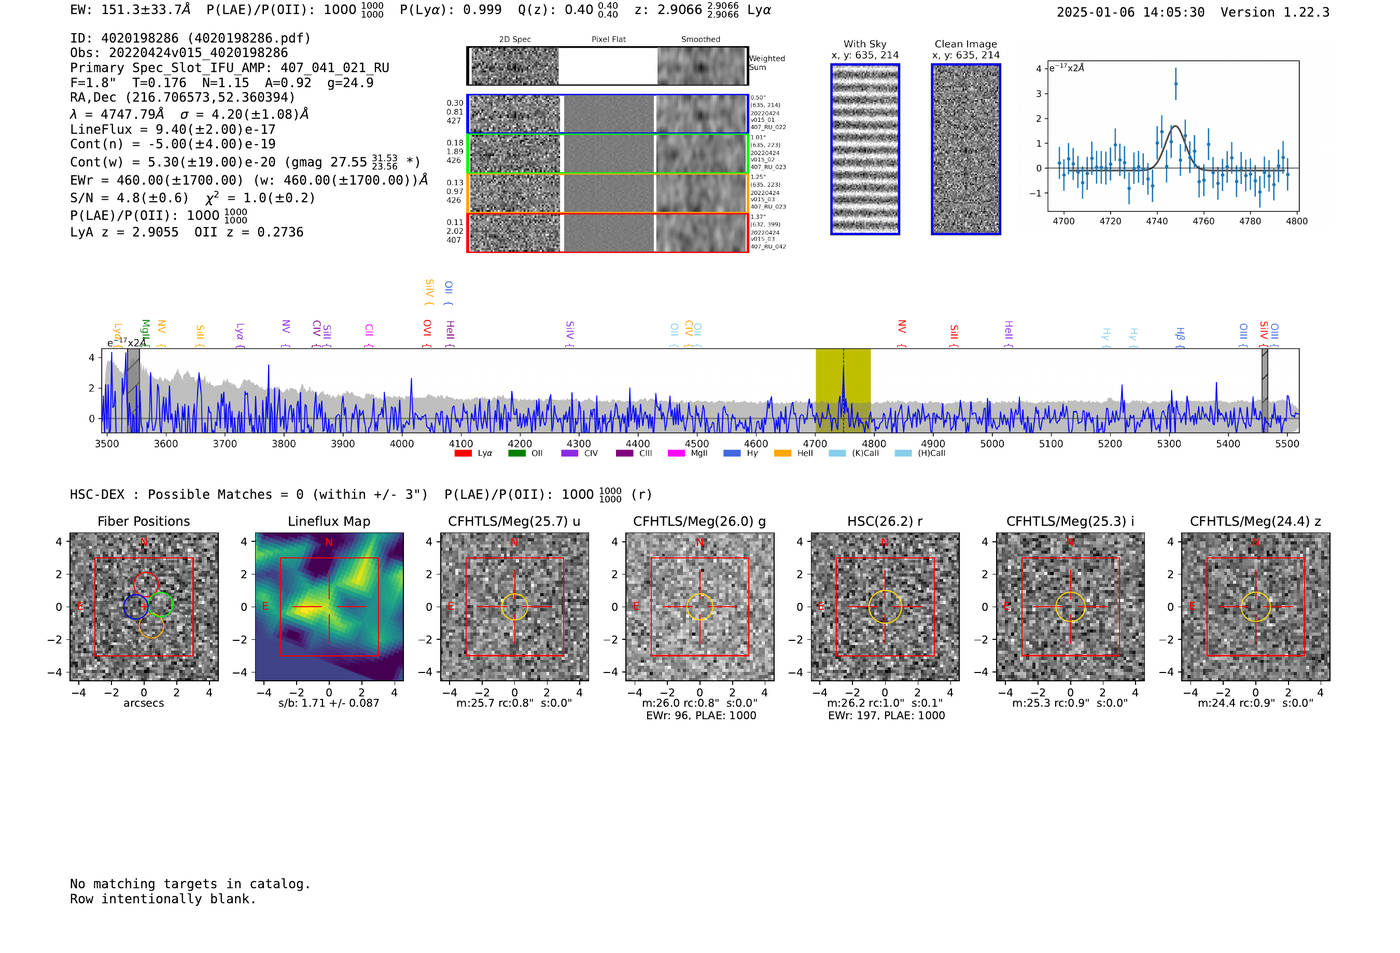Select the red-bordered fiber spectrum row
The width and height of the screenshot is (1400, 953).
coord(607,232)
